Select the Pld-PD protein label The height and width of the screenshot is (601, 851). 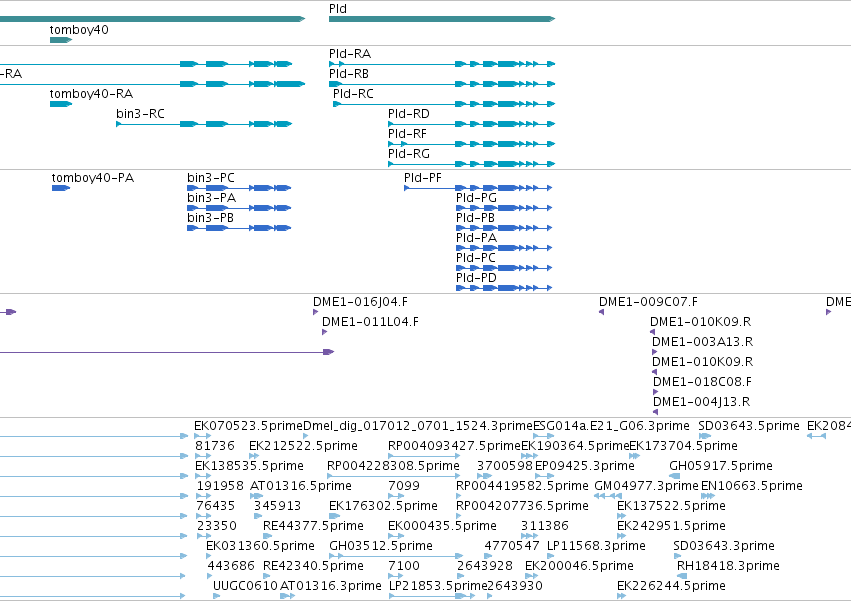pyautogui.click(x=477, y=279)
